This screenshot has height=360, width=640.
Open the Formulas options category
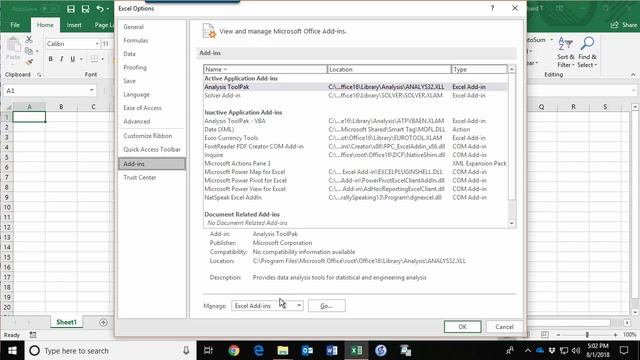pos(136,40)
